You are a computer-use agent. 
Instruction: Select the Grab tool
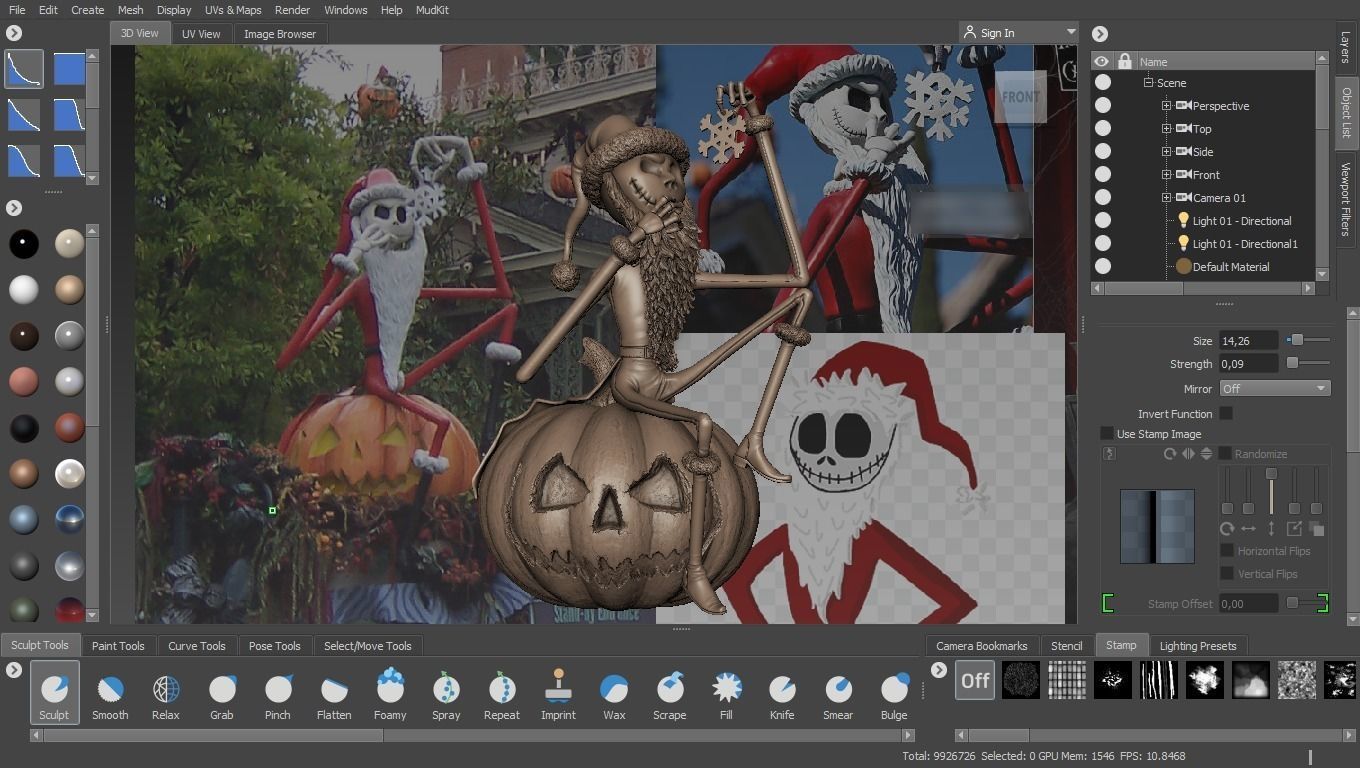click(x=222, y=693)
